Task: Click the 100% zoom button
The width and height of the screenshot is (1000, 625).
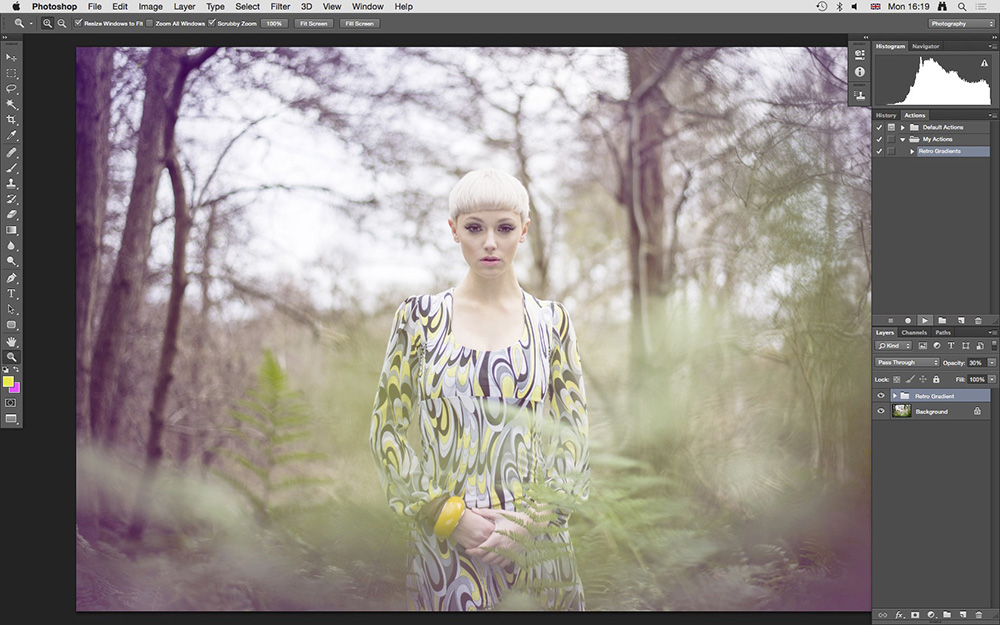Action: pos(274,24)
